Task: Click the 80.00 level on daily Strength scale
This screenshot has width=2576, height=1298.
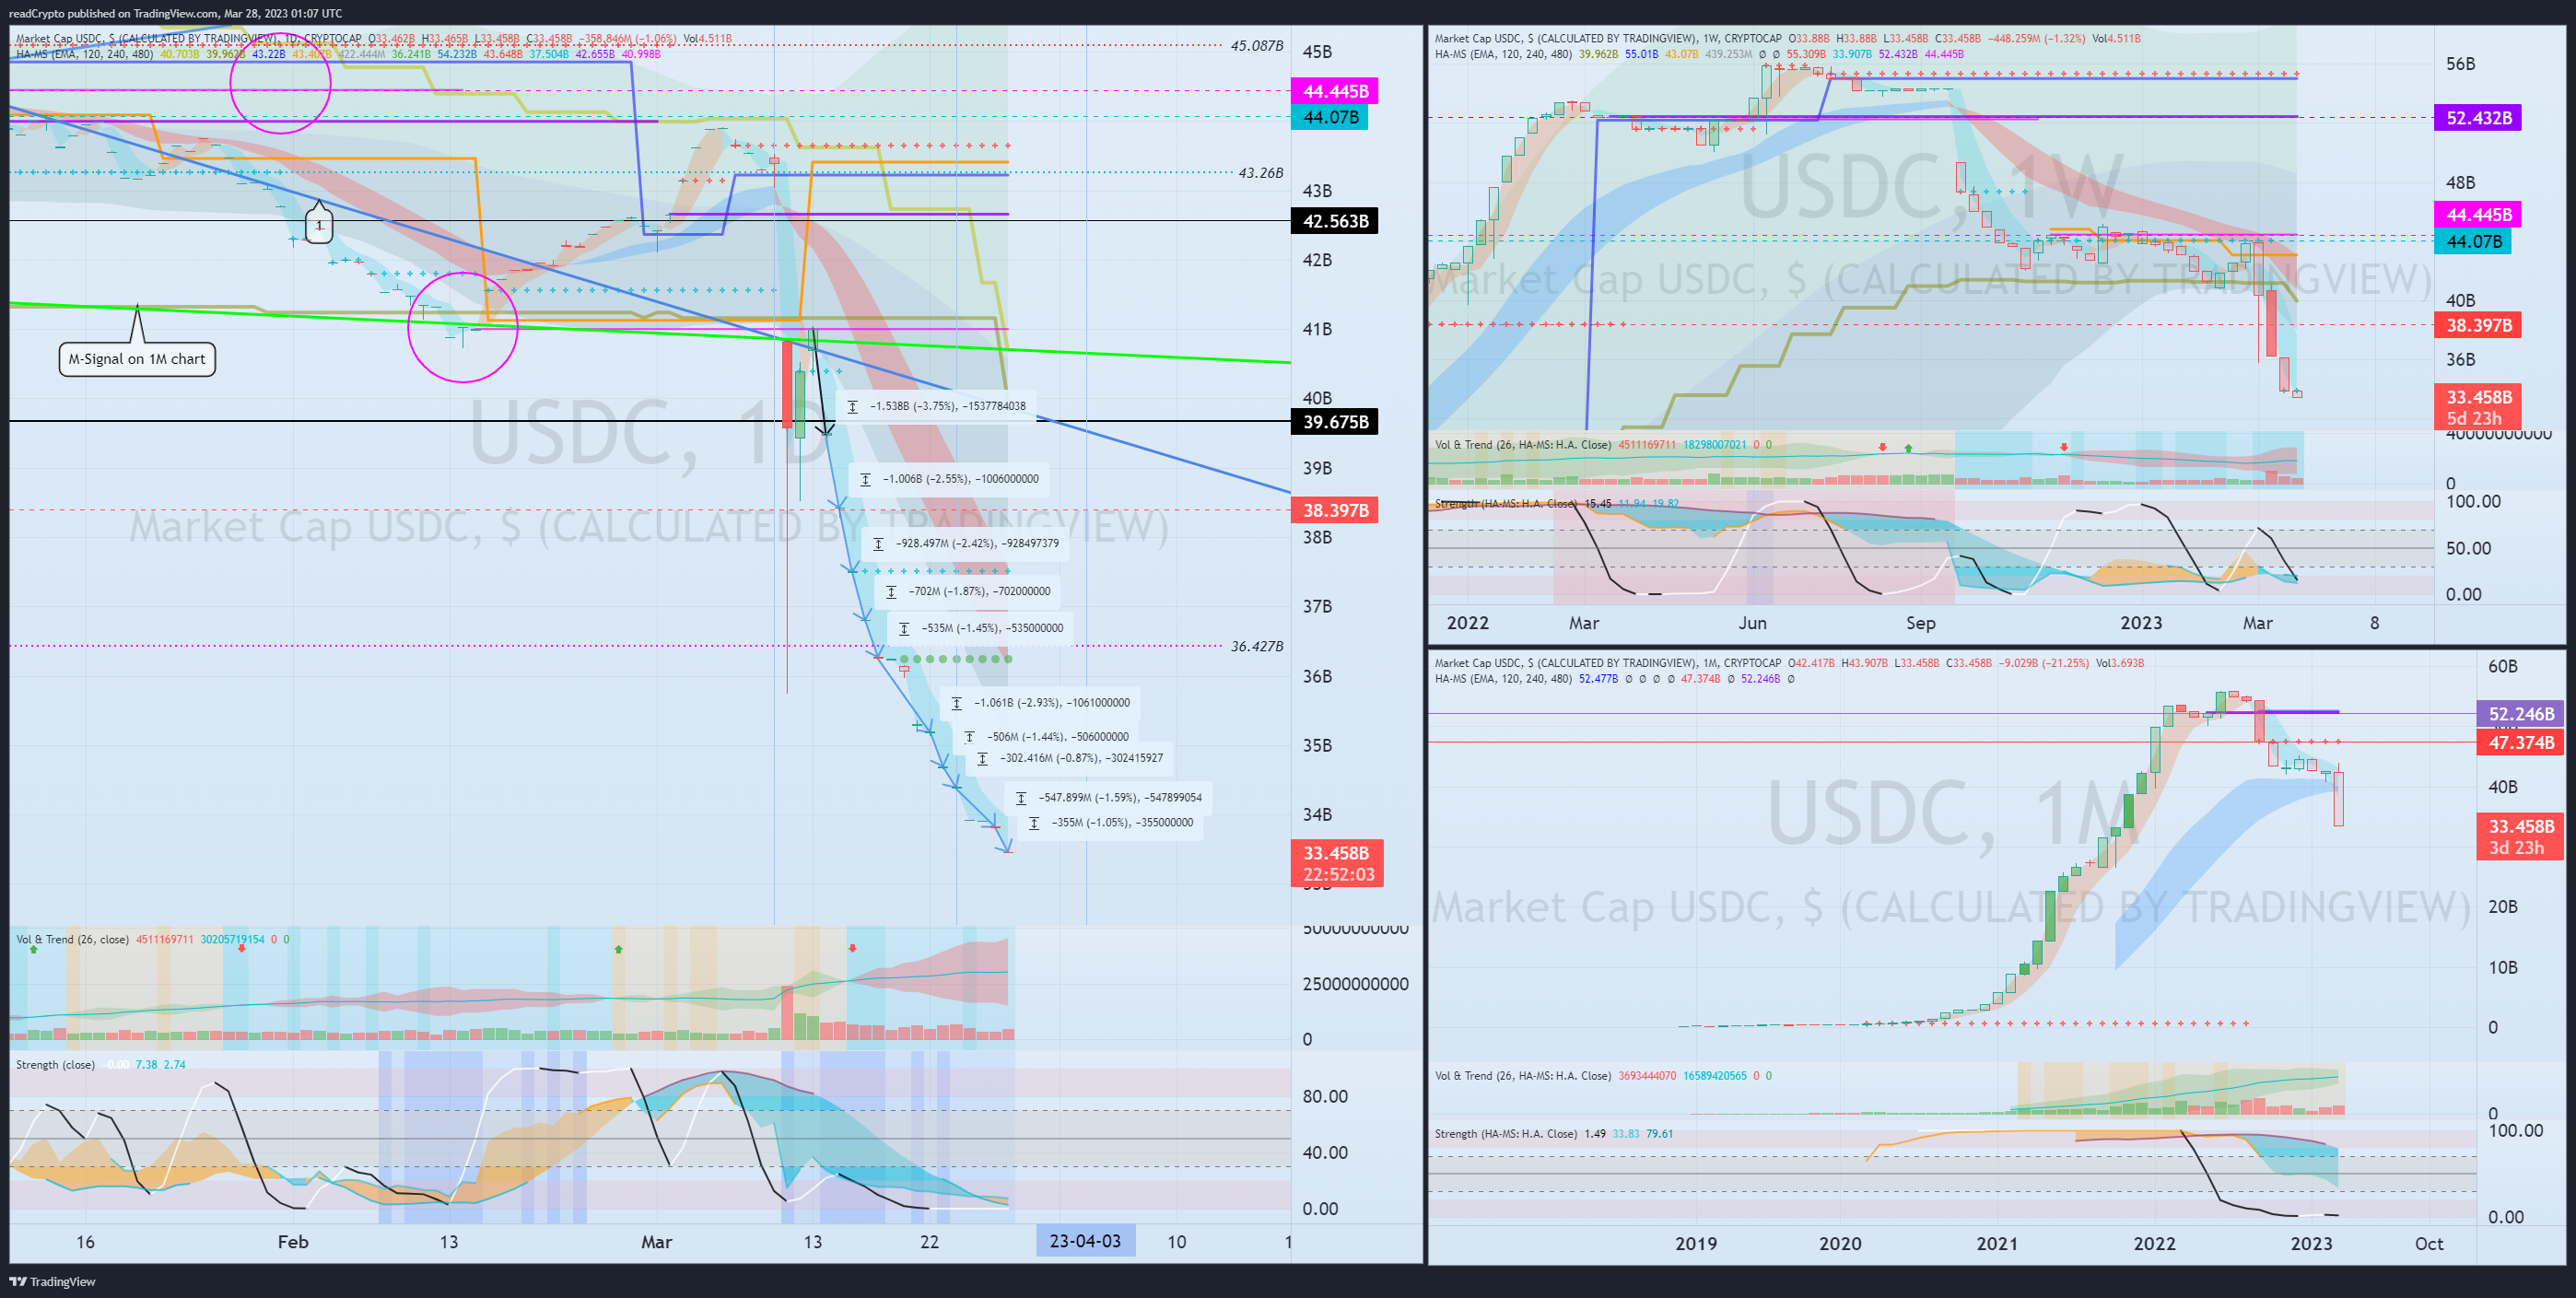Action: (x=1325, y=1096)
